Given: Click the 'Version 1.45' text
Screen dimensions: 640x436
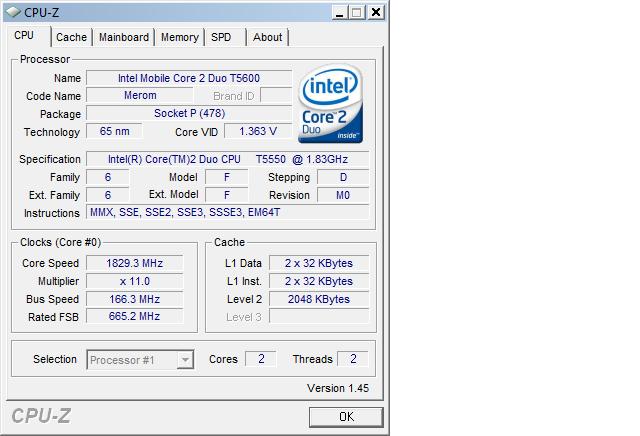Looking at the screenshot, I should [x=338, y=388].
